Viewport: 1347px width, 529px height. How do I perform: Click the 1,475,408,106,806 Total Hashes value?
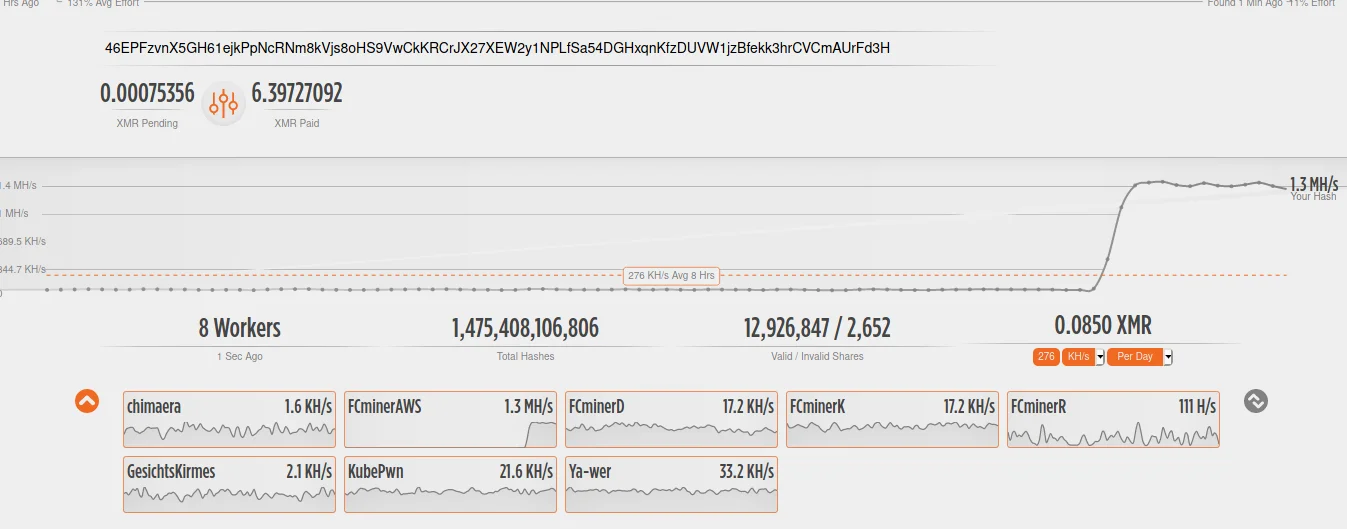(525, 328)
